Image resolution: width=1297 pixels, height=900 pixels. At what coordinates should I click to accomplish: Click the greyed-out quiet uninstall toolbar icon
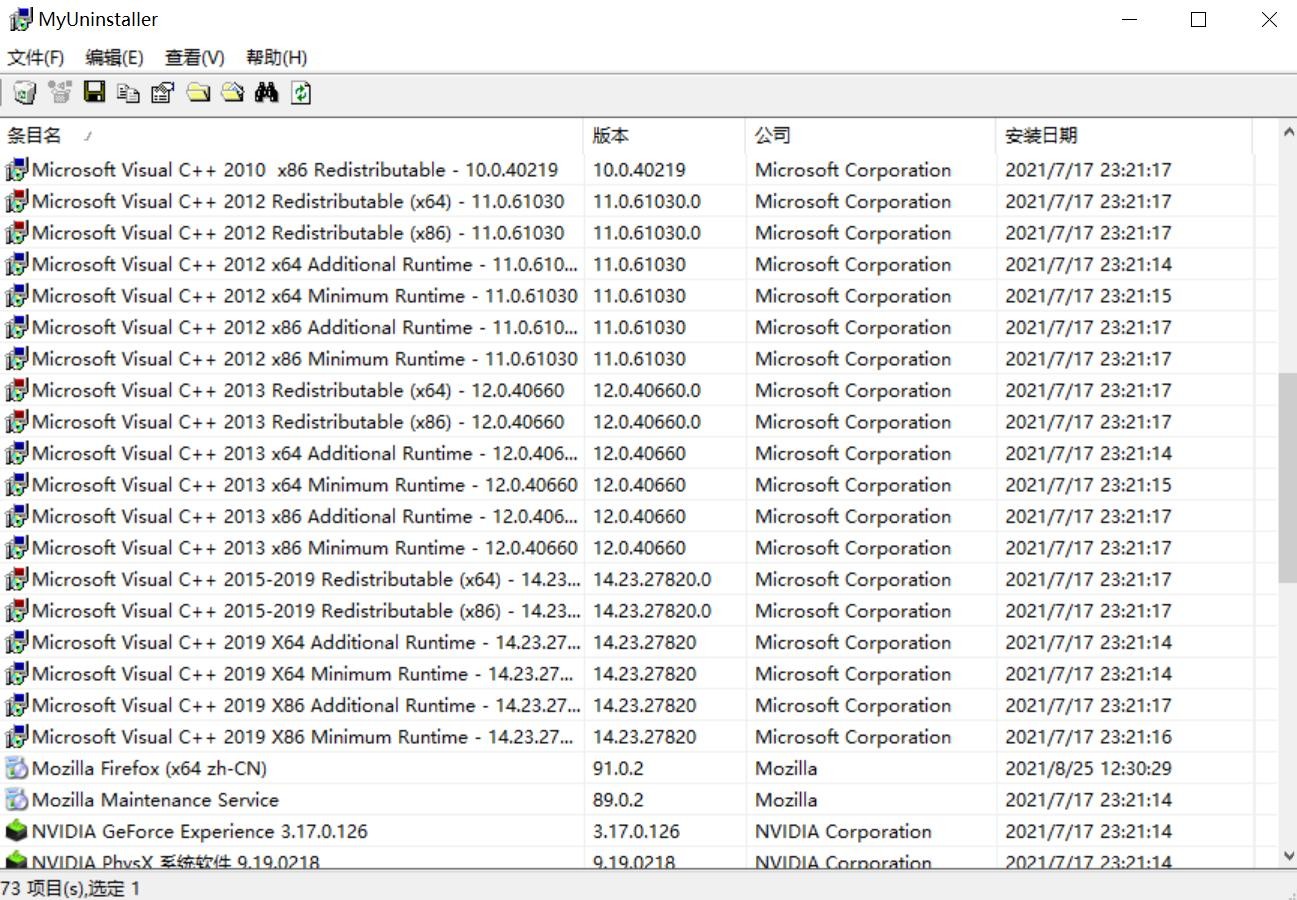pos(60,93)
